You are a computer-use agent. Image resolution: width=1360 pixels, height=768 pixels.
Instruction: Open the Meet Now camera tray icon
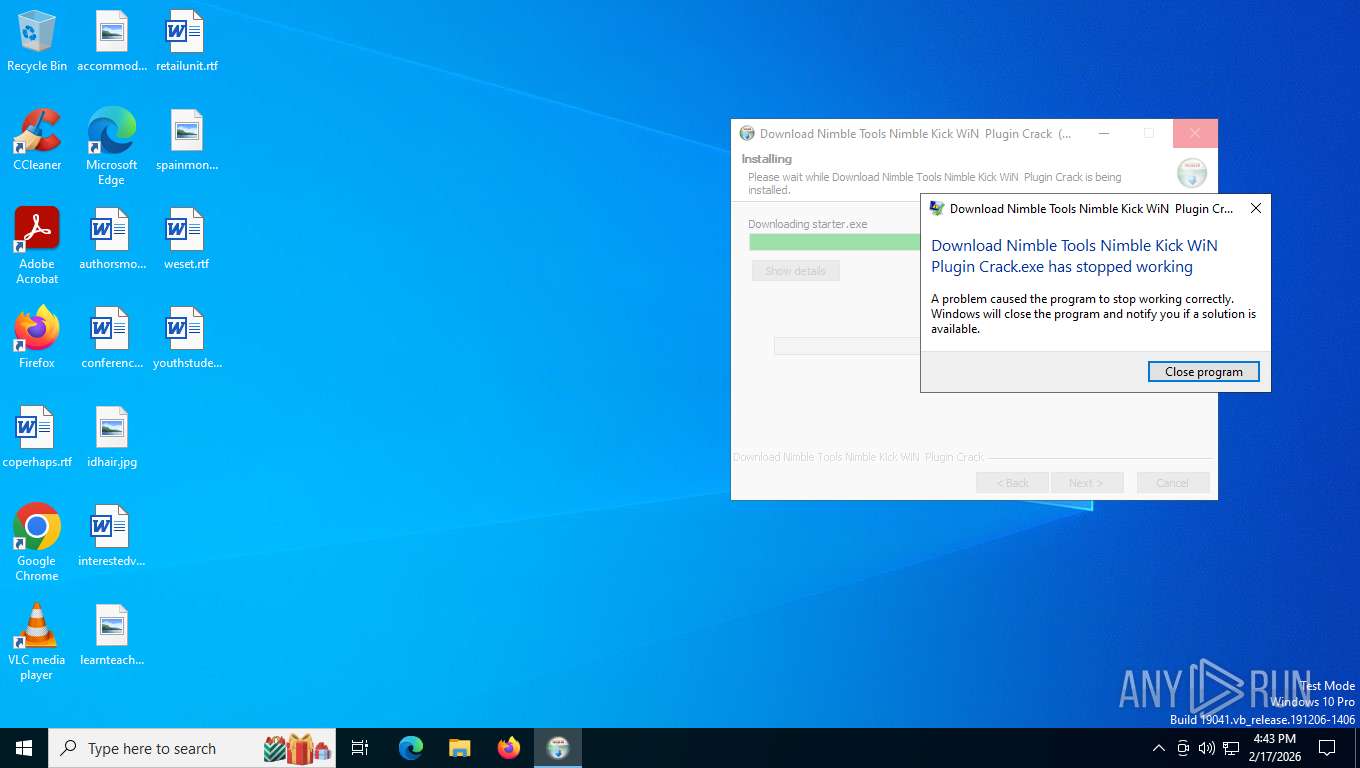click(1183, 748)
